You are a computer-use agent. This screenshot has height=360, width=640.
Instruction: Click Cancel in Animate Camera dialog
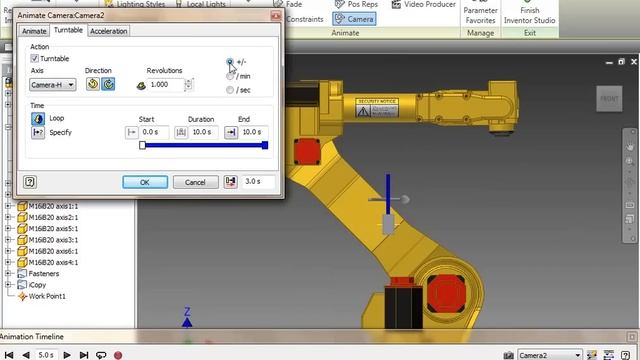pos(196,182)
